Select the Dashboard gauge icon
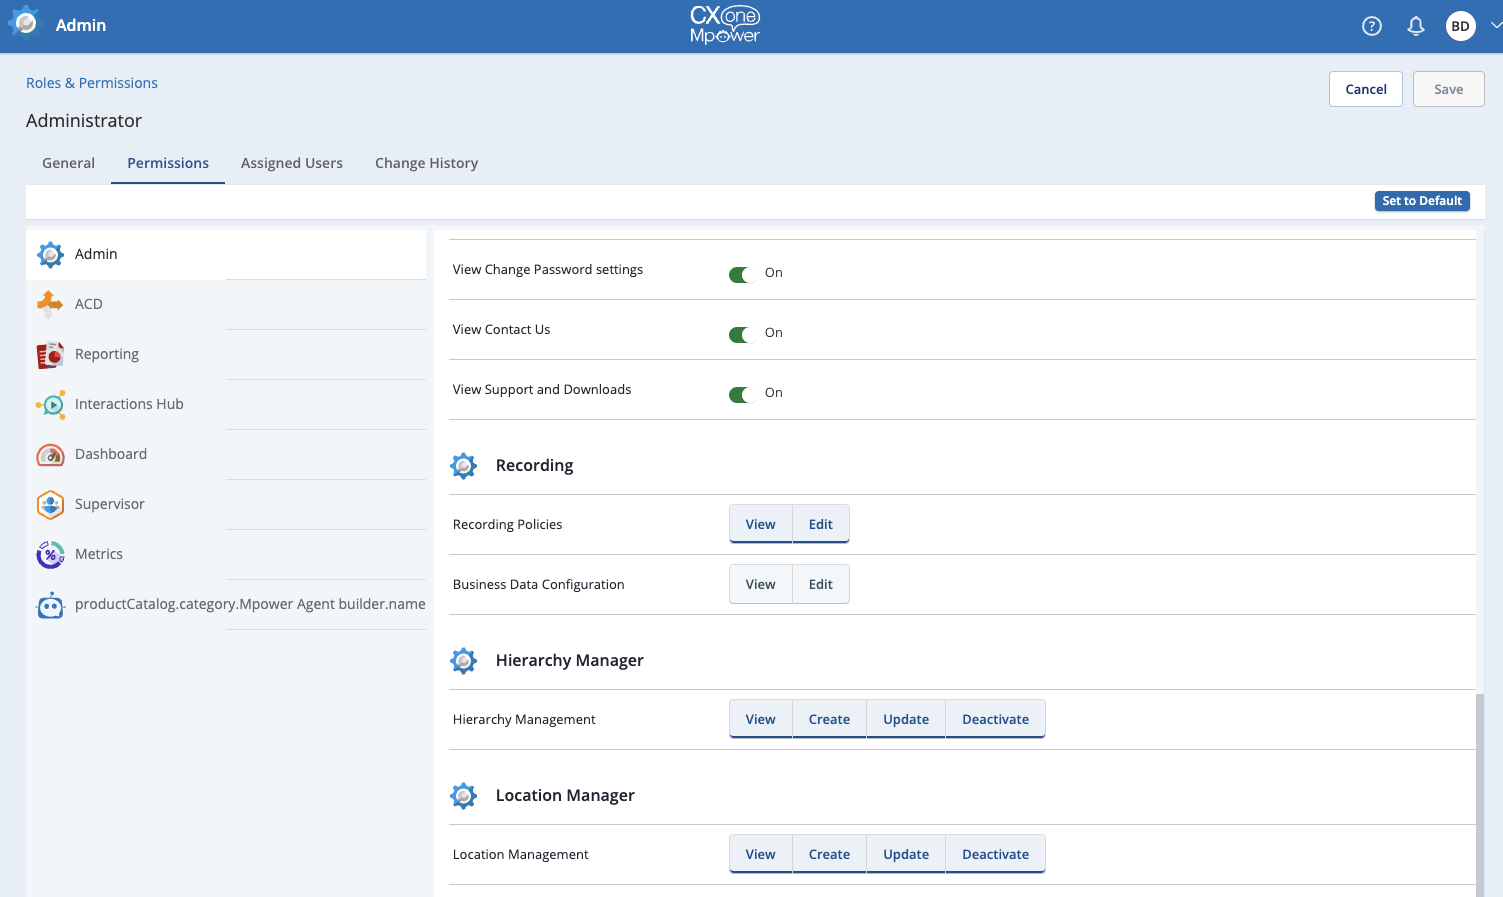This screenshot has height=897, width=1503. (x=50, y=454)
